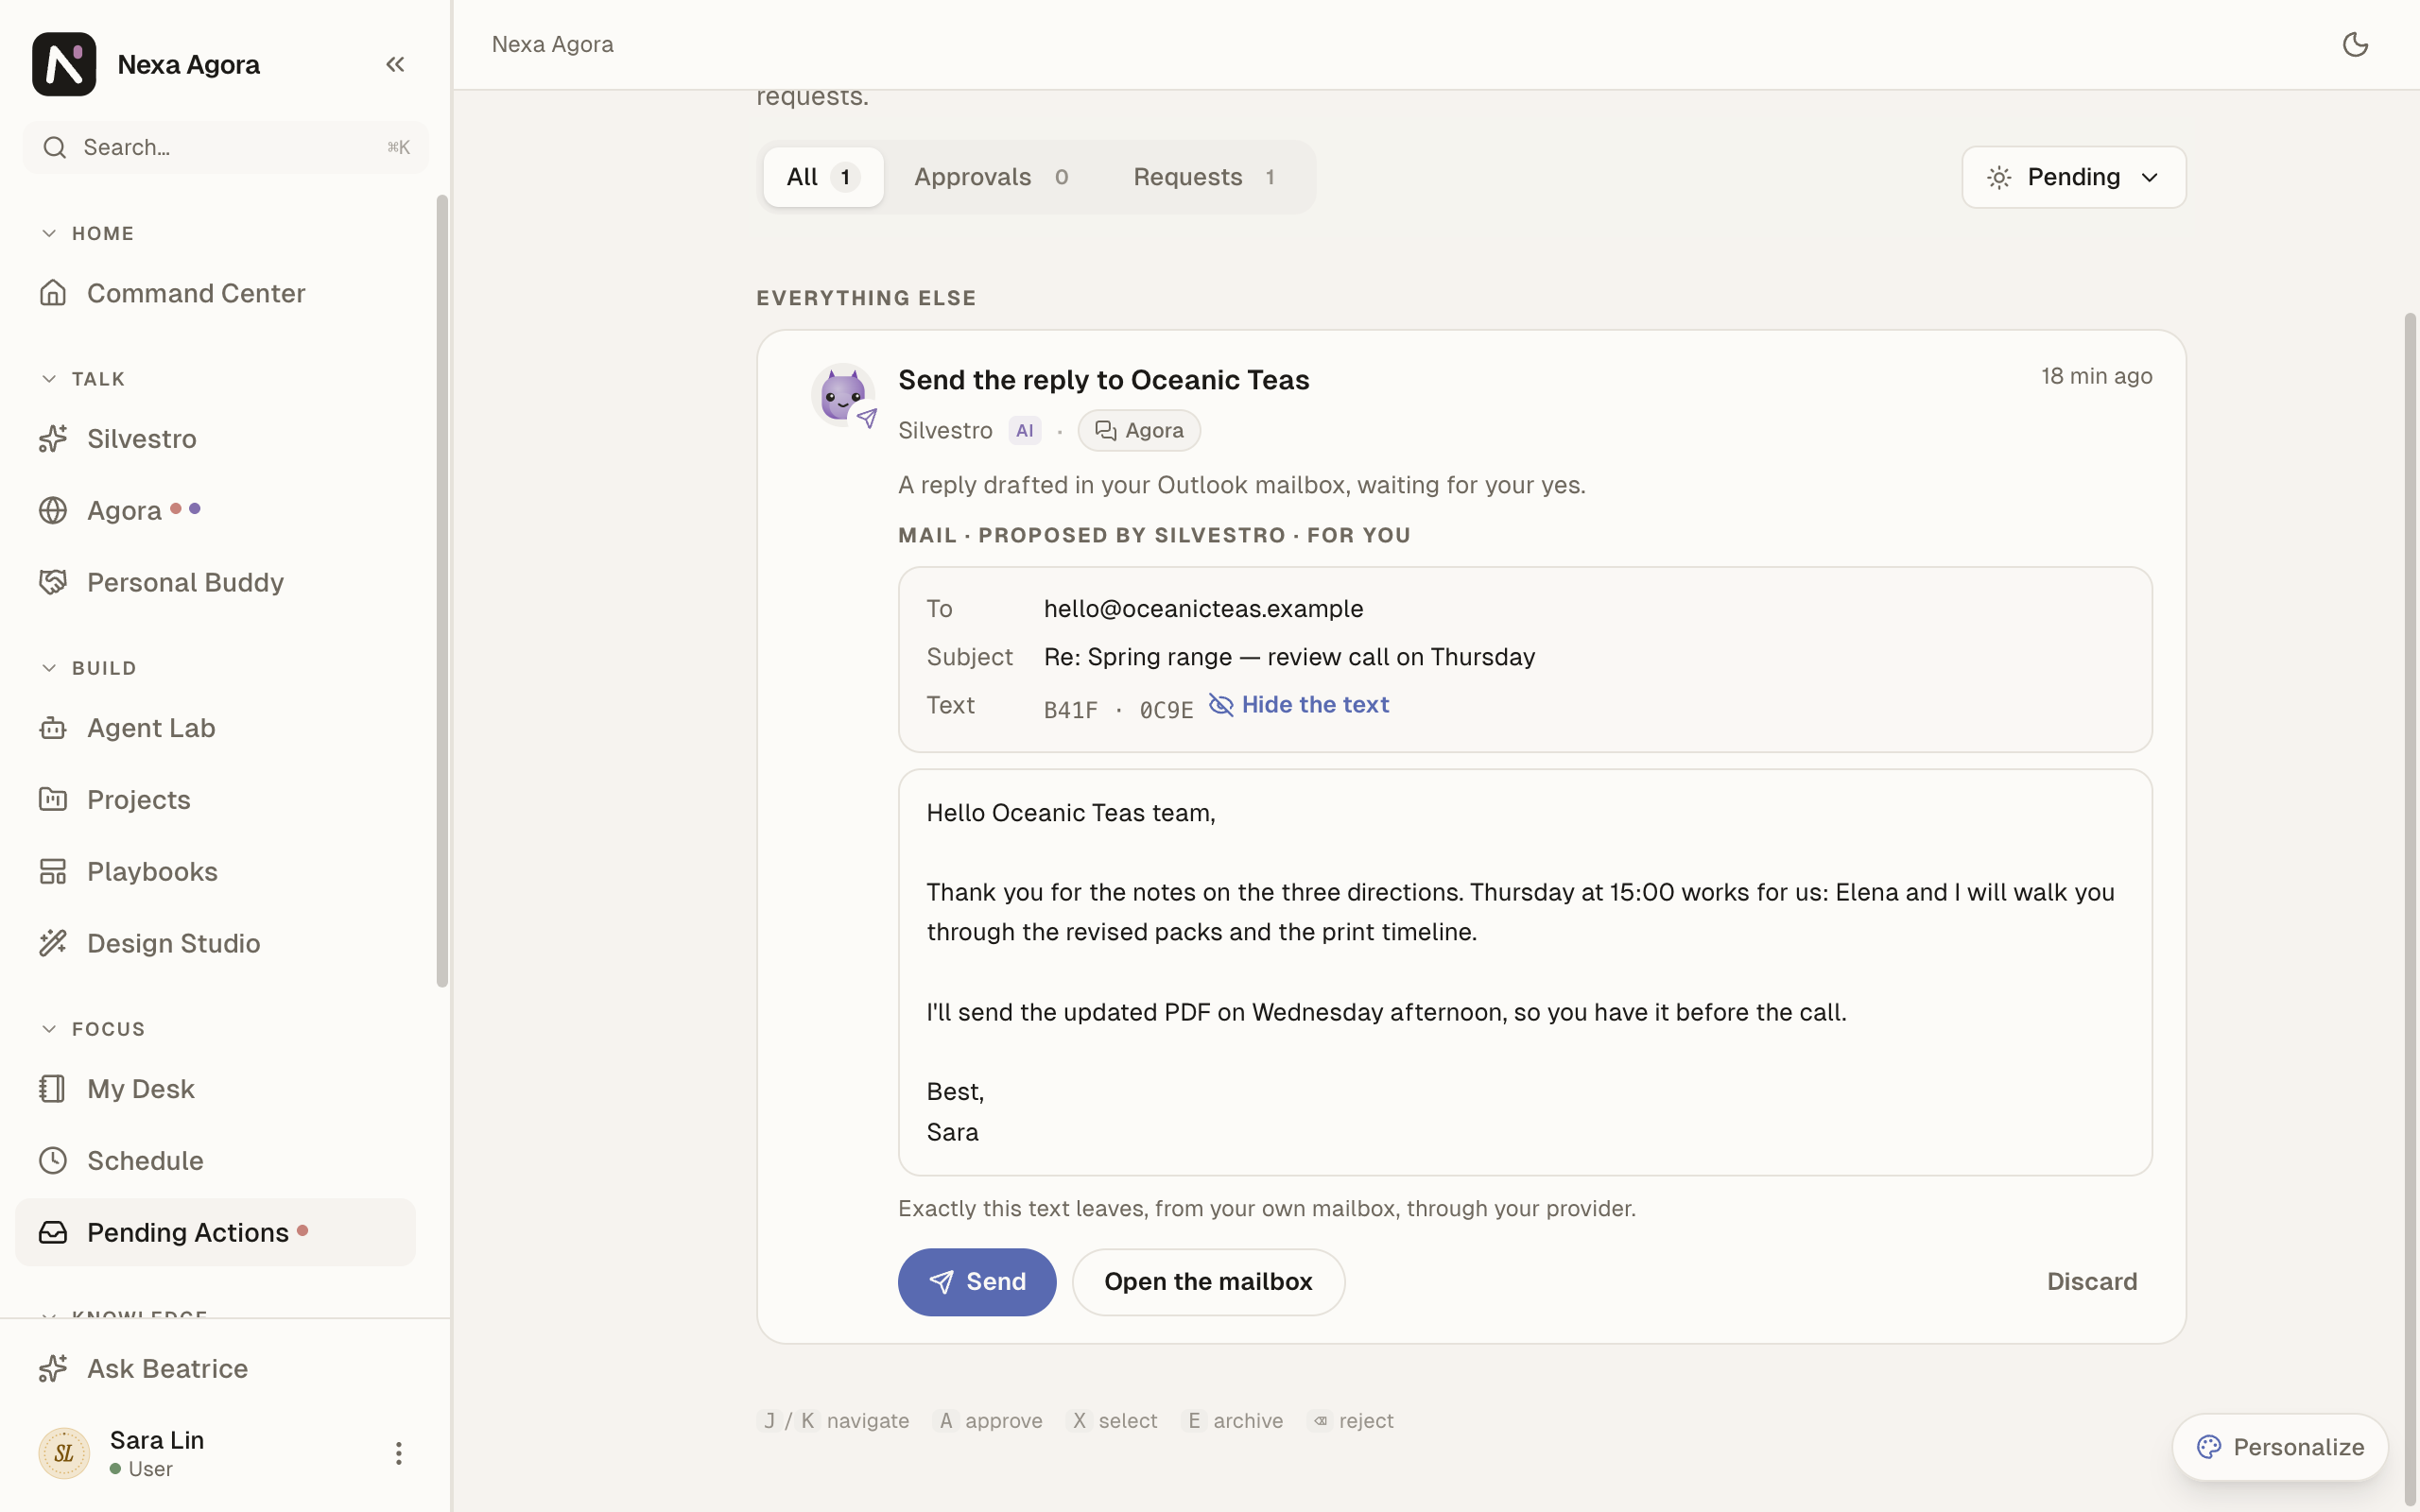The height and width of the screenshot is (1512, 2420).
Task: Click the J / K navigate hint
Action: point(834,1421)
